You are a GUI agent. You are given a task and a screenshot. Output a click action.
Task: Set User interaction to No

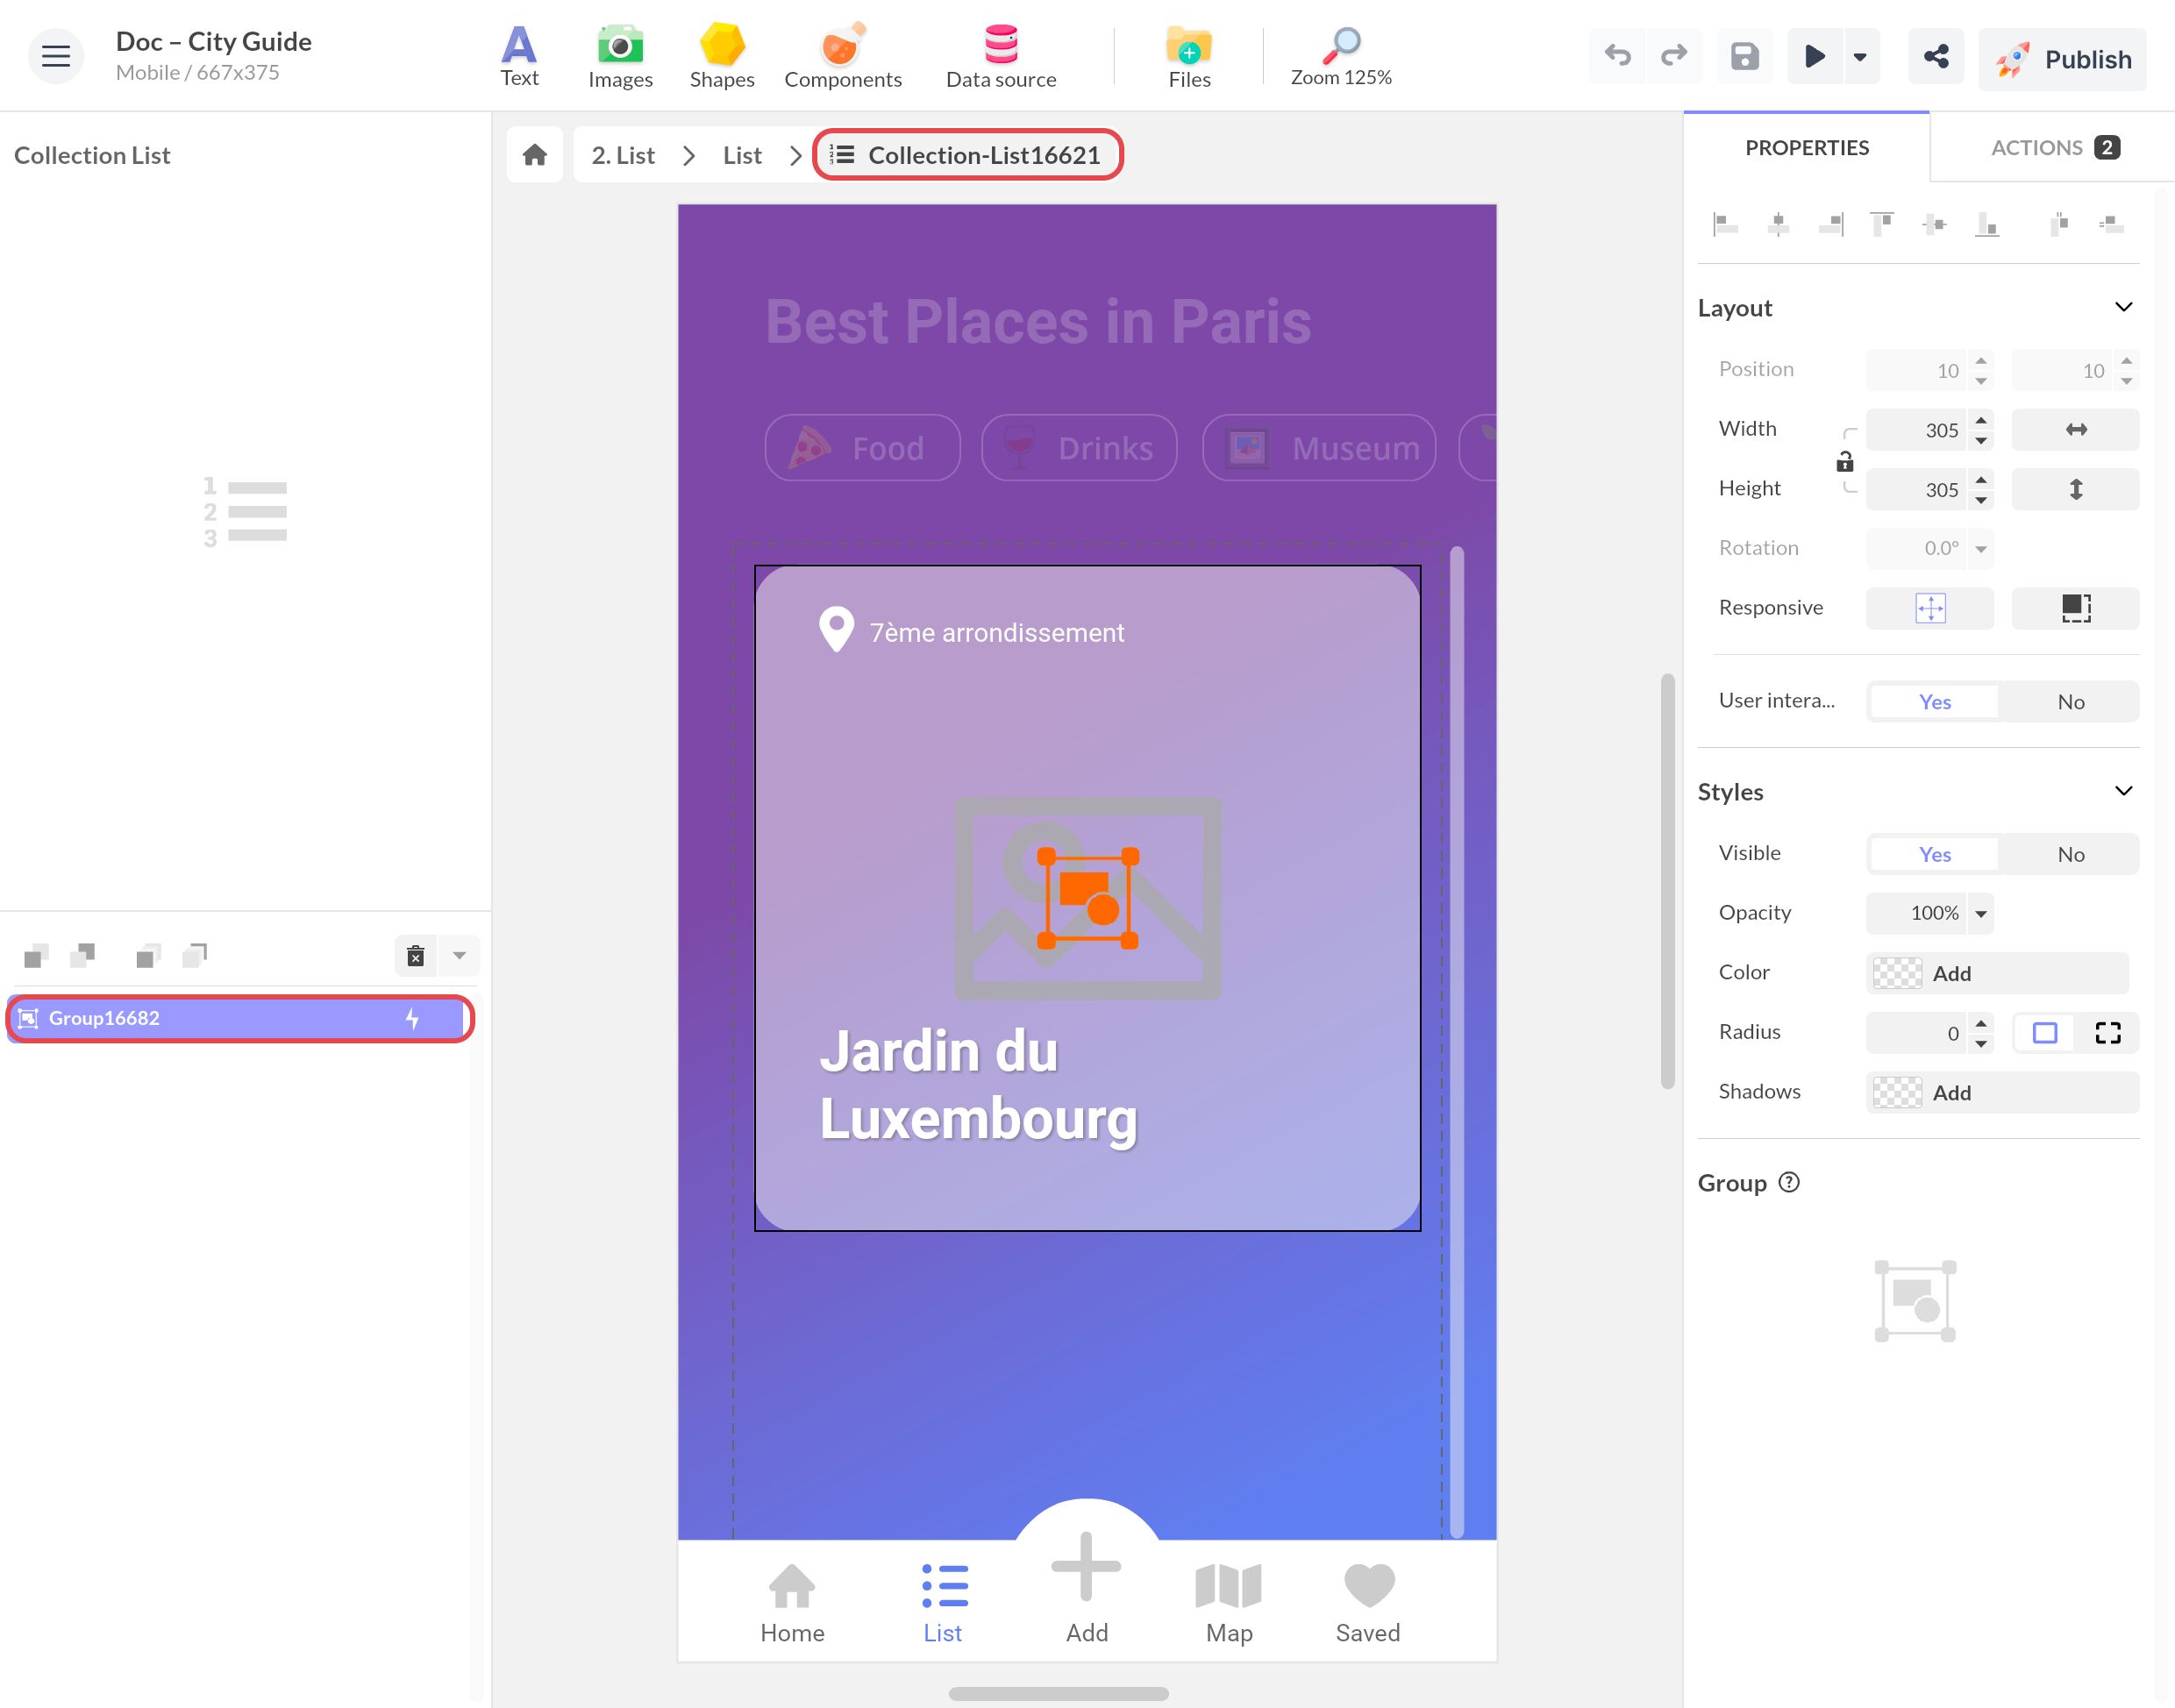click(x=2070, y=701)
